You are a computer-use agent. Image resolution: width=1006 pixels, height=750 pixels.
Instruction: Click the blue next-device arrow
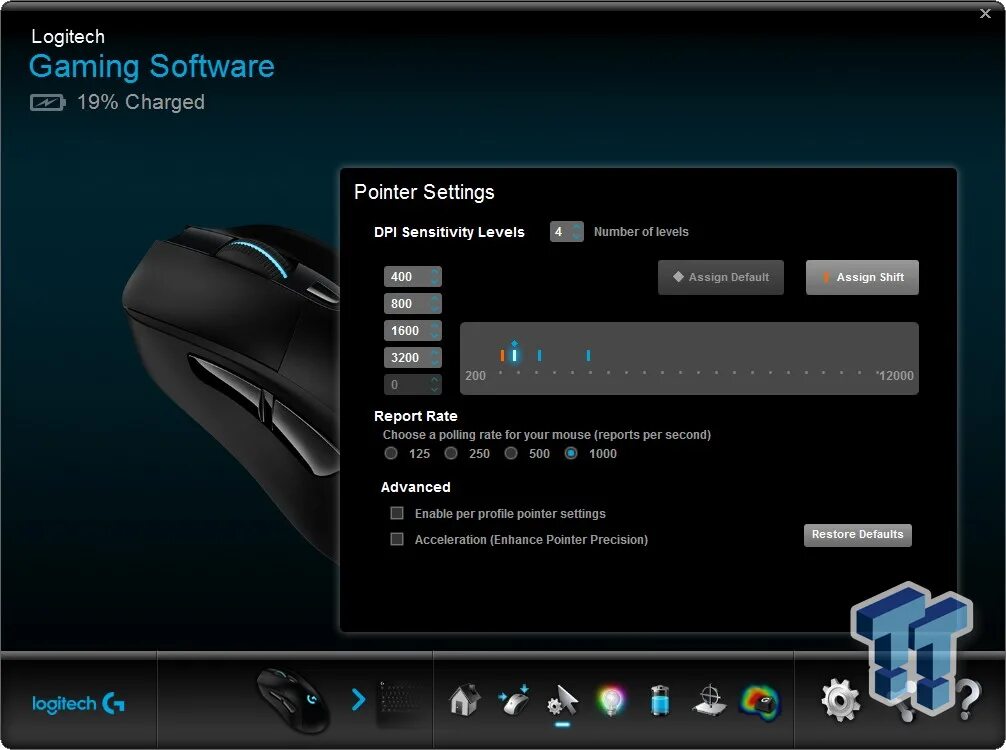[358, 699]
